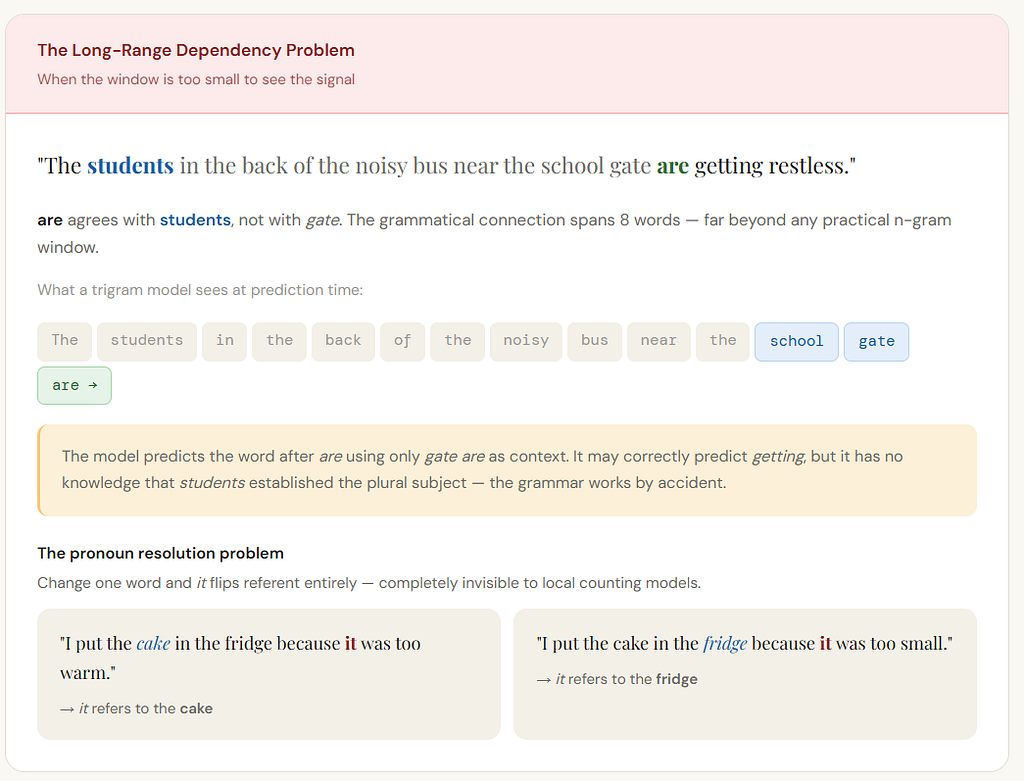The width and height of the screenshot is (1024, 781).
Task: Select the 'students' token chip
Action: [147, 341]
